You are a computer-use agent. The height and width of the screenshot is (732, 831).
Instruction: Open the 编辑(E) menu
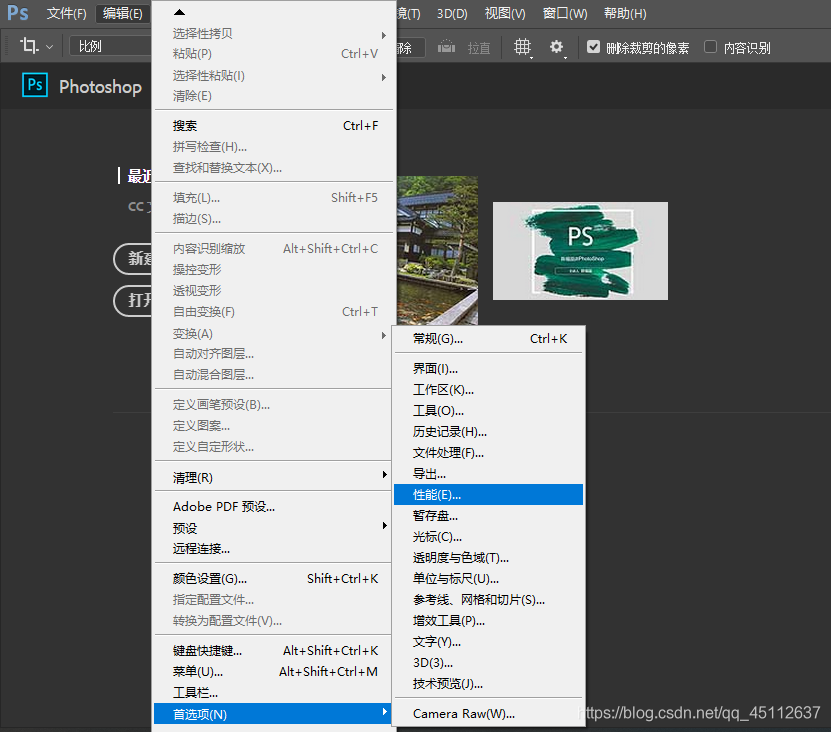point(122,13)
